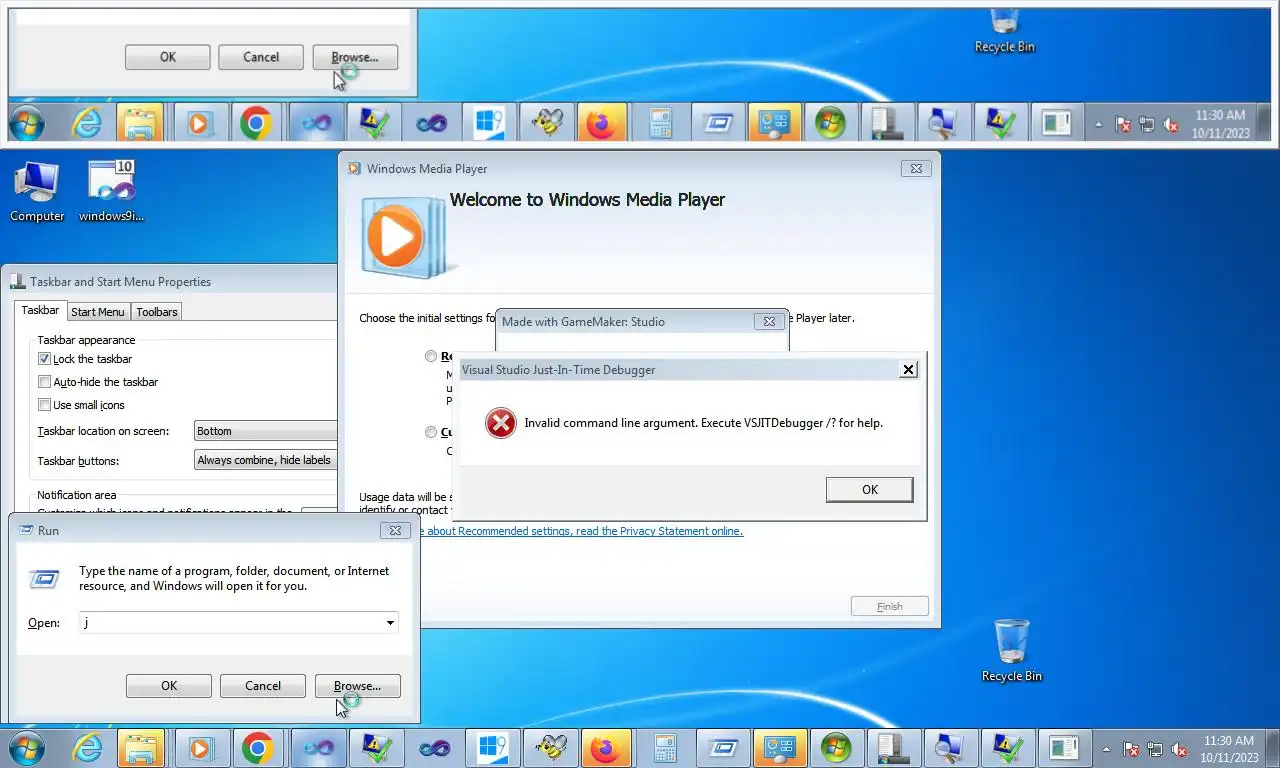Toggle the Lock the taskbar checkbox
1280x768 pixels.
pos(44,359)
